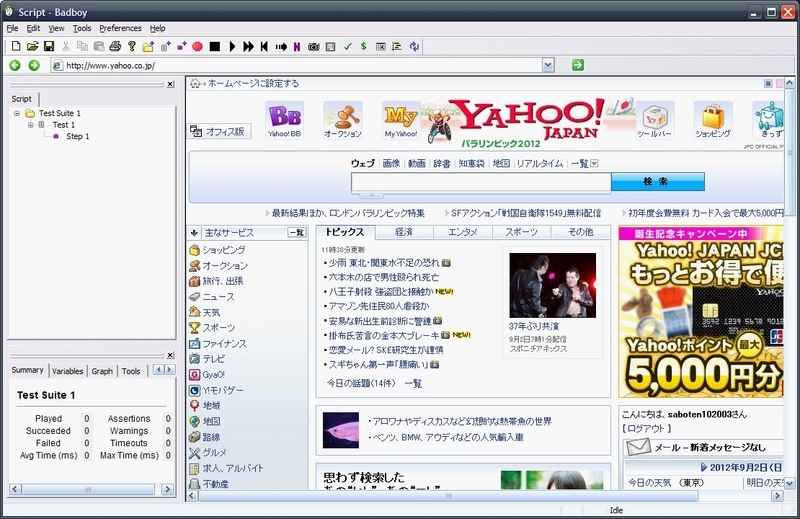Image resolution: width=800 pixels, height=519 pixels.
Task: Create a new script with the blank page icon
Action: click(16, 46)
